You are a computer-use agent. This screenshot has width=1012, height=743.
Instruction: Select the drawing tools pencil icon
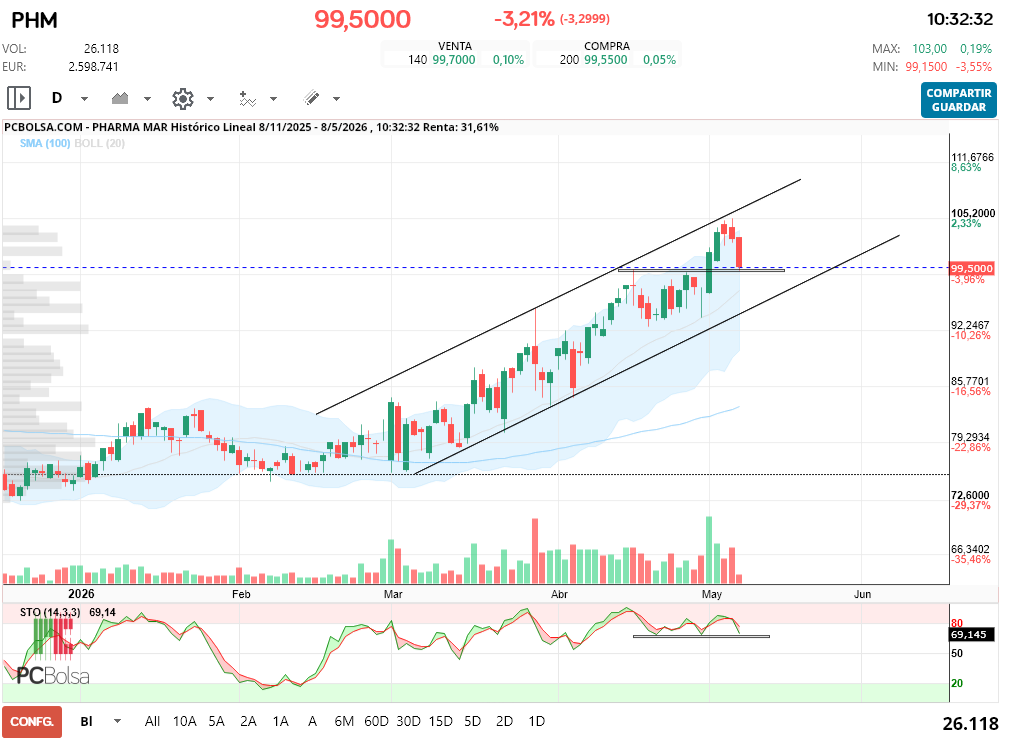pos(311,98)
